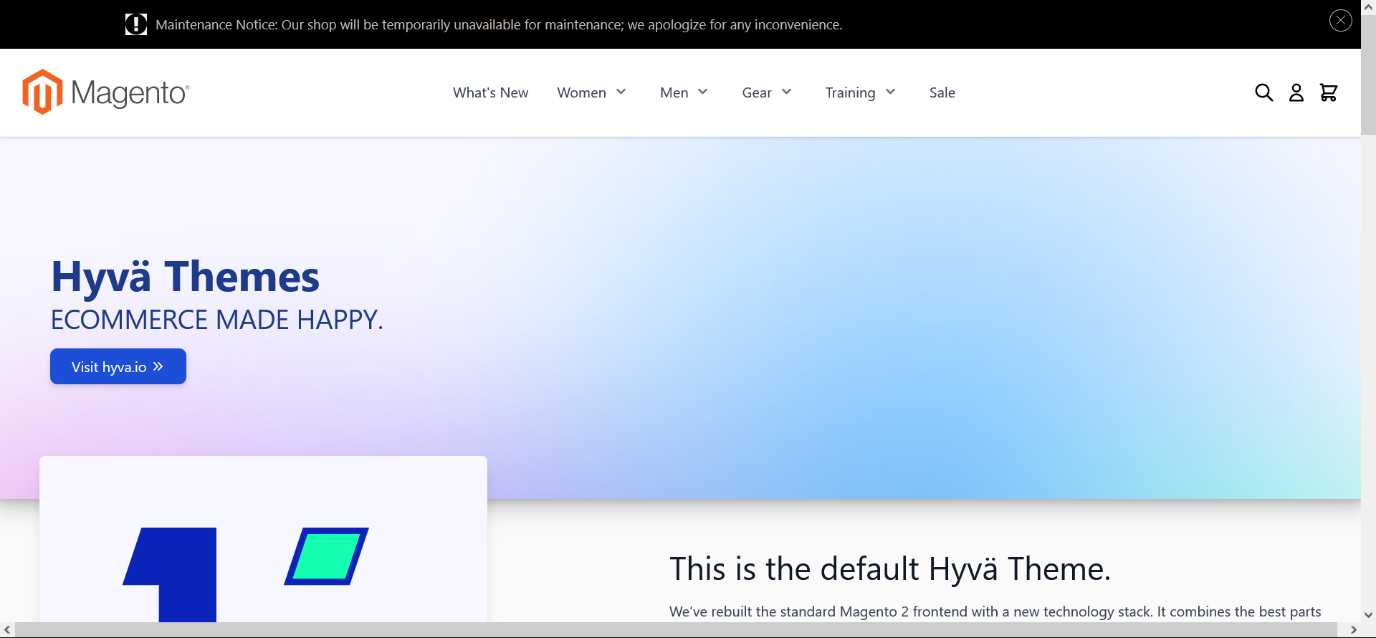Click the customer account icon

pyautogui.click(x=1296, y=93)
